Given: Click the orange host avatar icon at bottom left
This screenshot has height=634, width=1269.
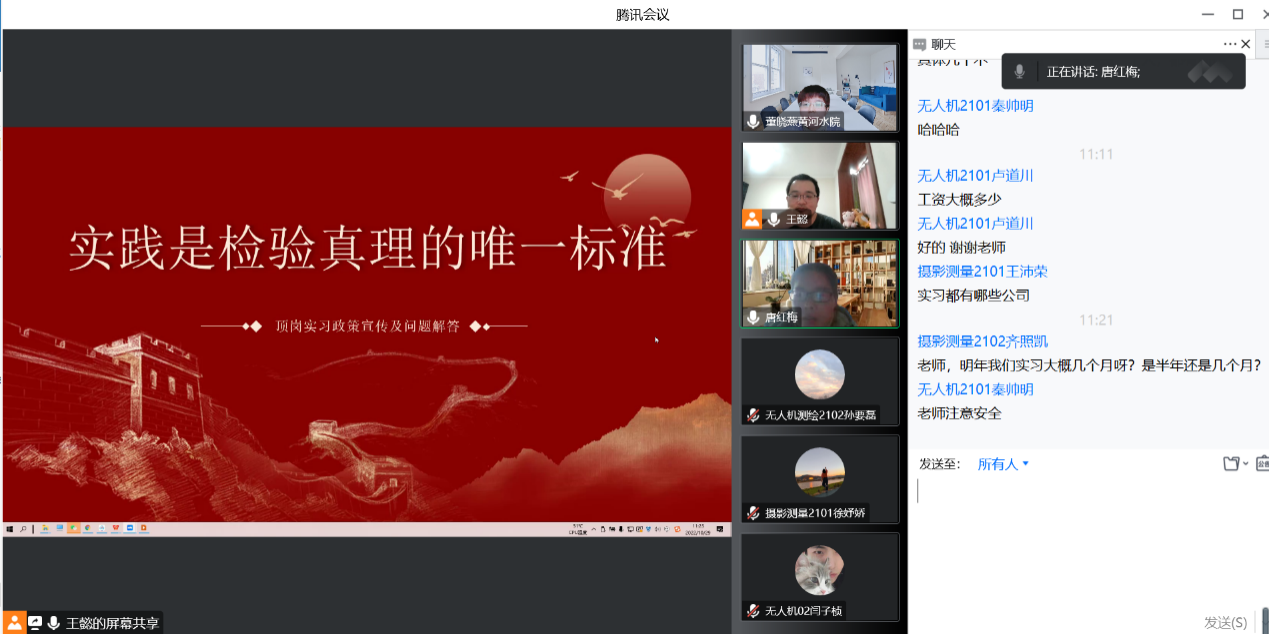Looking at the screenshot, I should tap(15, 623).
